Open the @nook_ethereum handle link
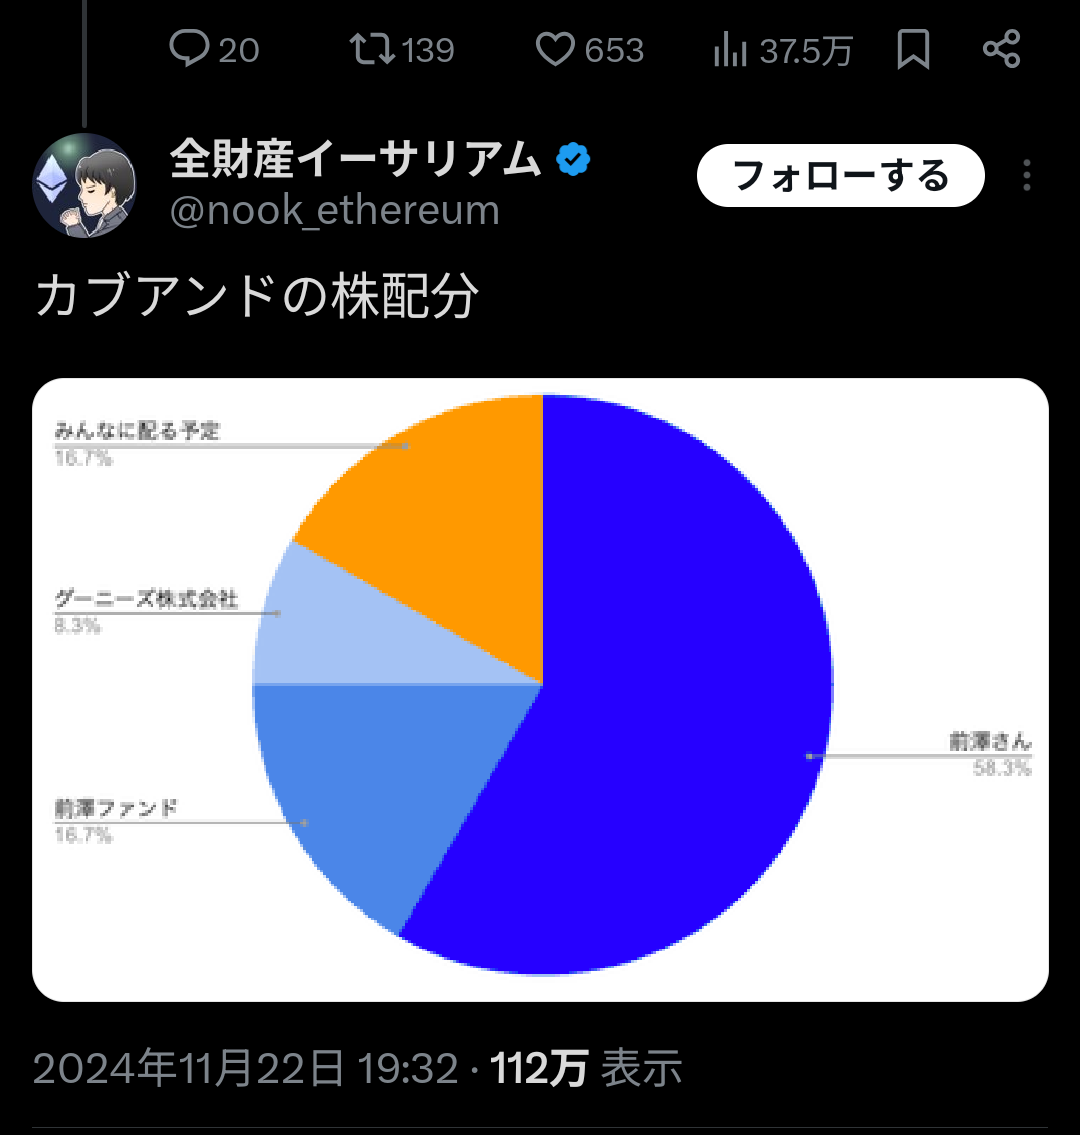Screen dimensions: 1080x1135 [x=334, y=211]
